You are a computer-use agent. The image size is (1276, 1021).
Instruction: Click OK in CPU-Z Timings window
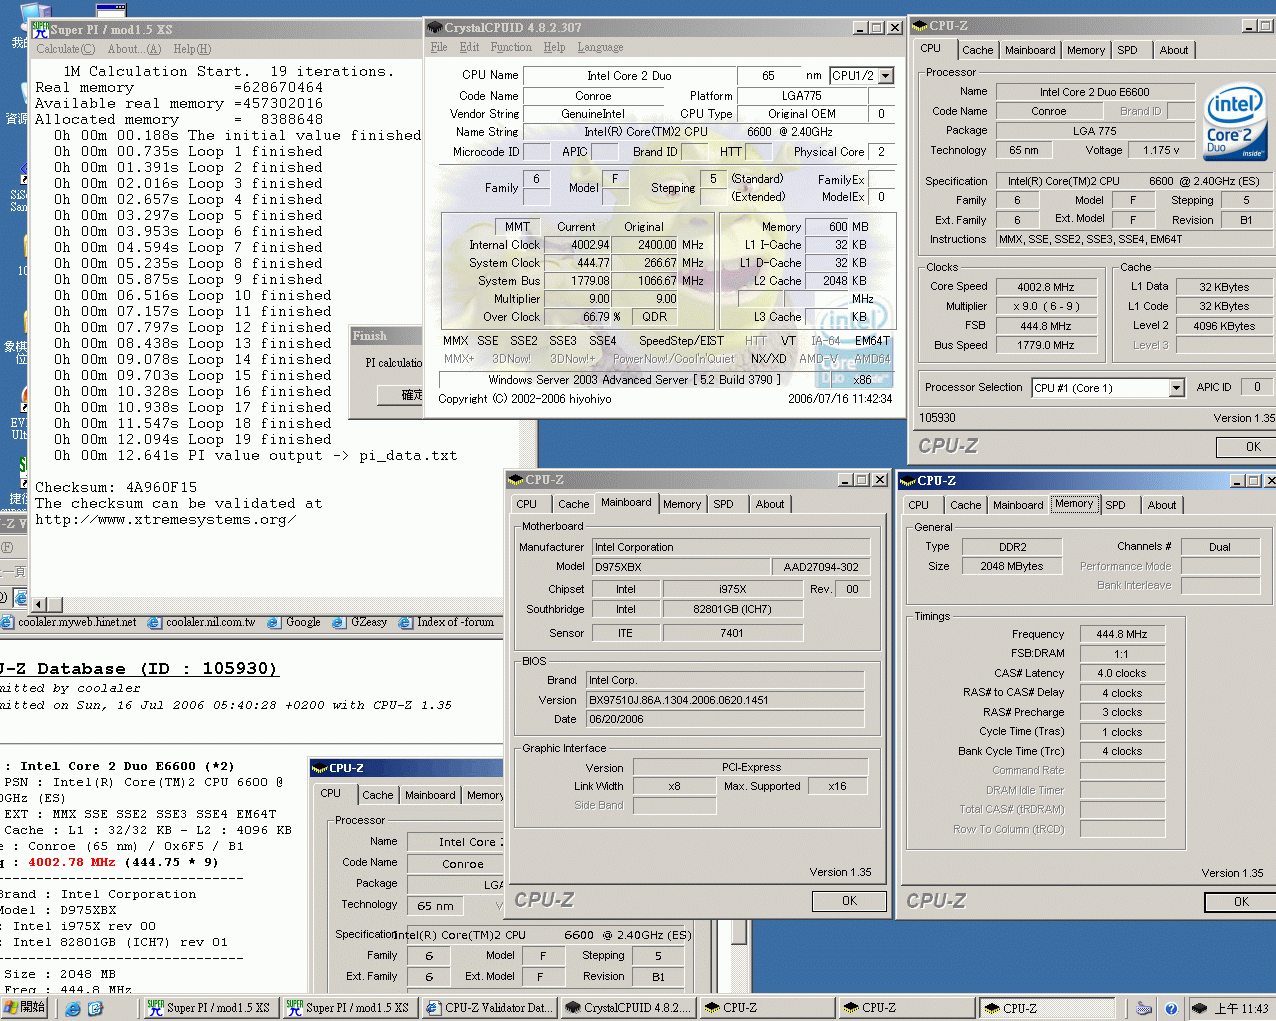coord(1240,902)
